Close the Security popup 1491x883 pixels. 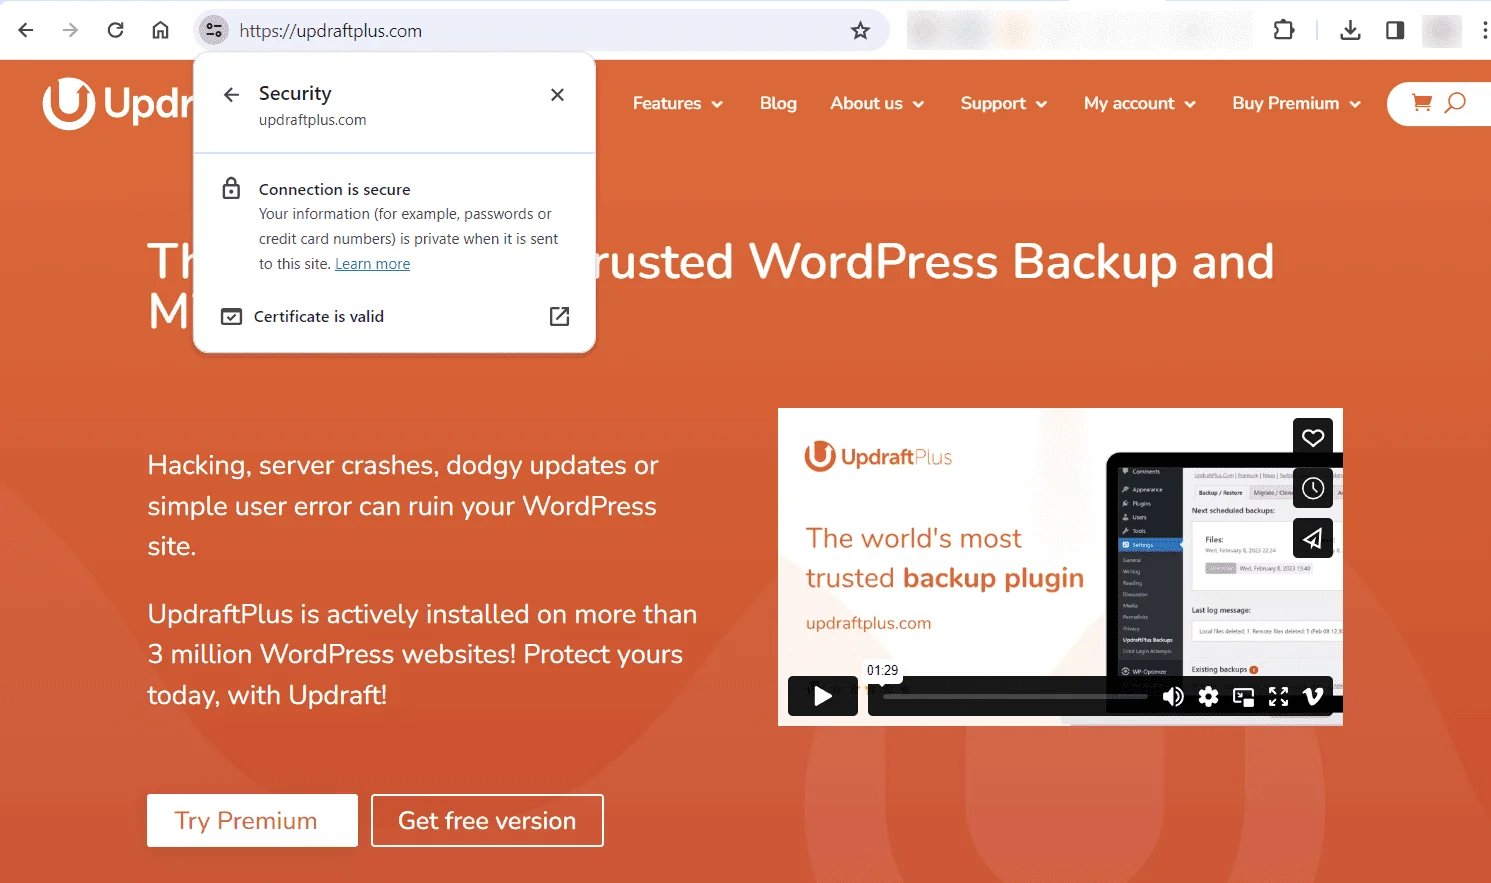pyautogui.click(x=558, y=94)
